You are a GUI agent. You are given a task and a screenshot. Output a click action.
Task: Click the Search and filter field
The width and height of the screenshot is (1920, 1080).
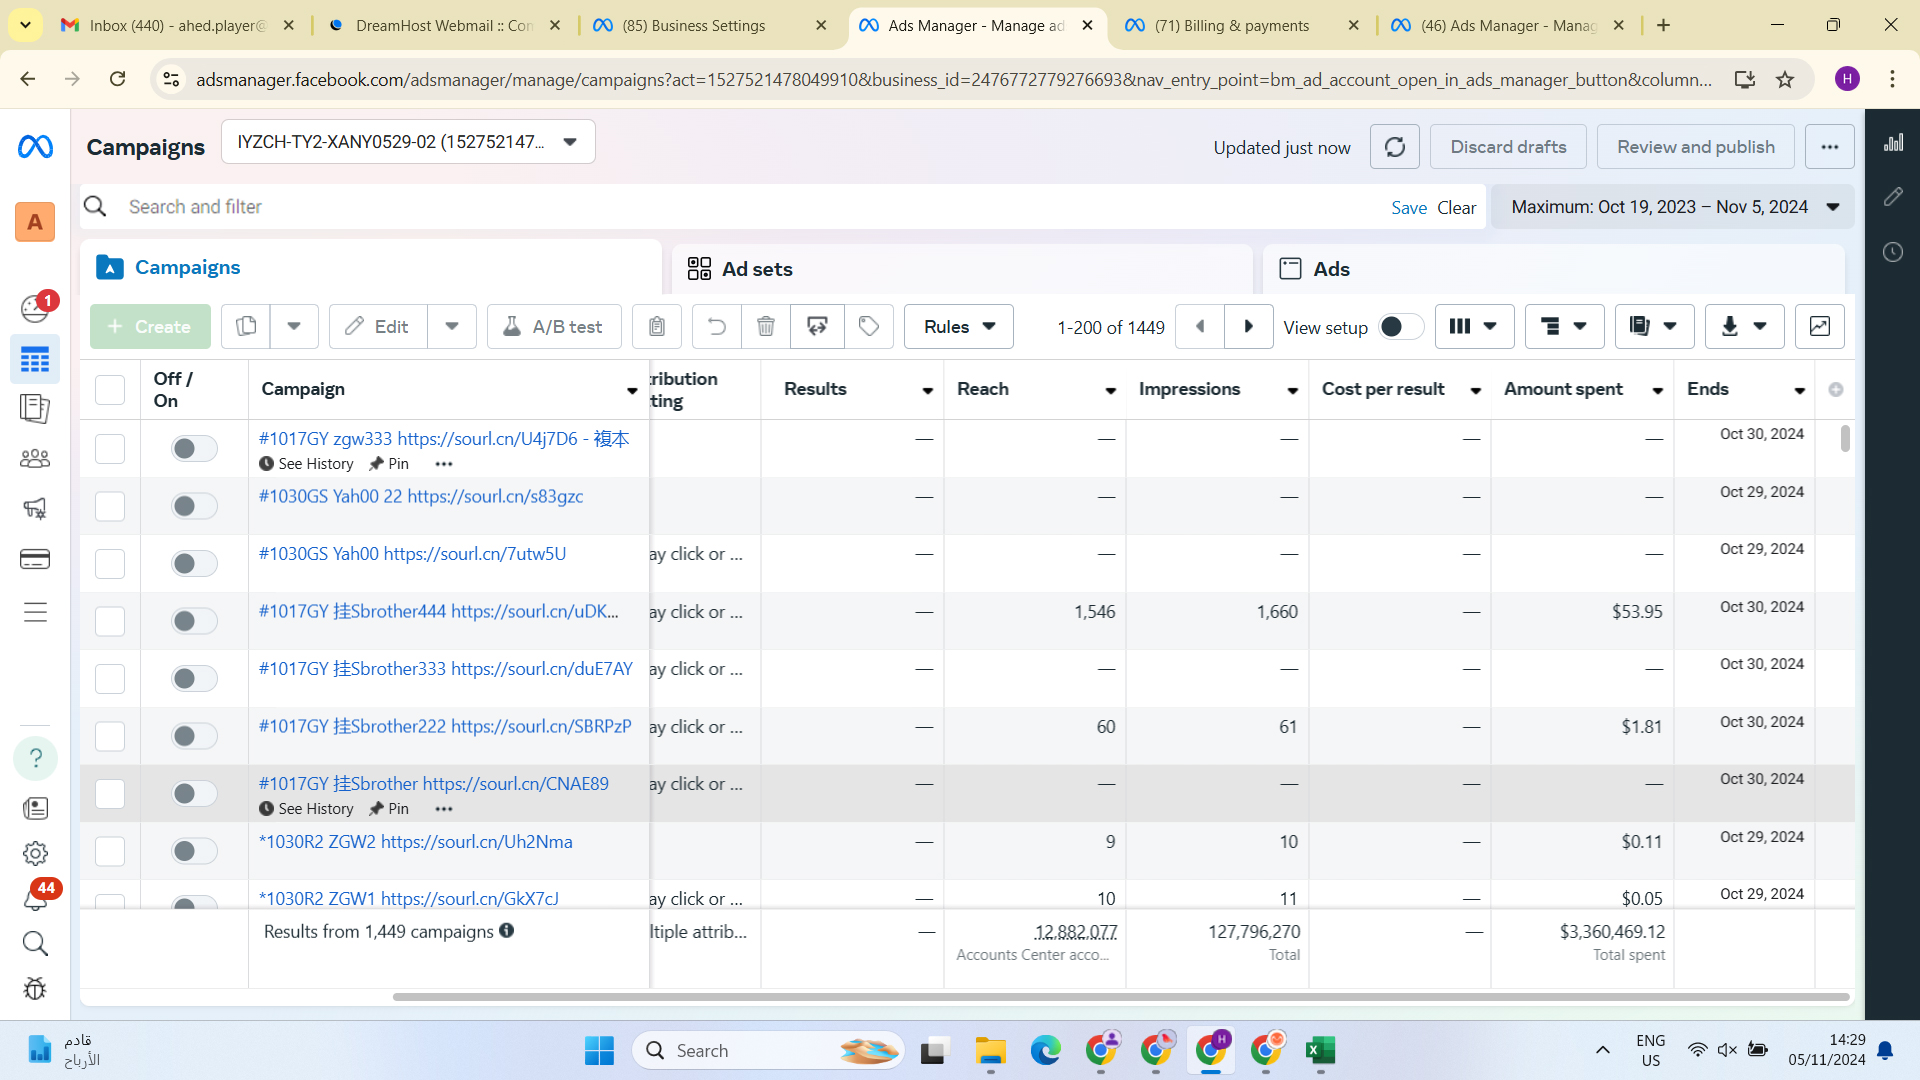[700, 207]
